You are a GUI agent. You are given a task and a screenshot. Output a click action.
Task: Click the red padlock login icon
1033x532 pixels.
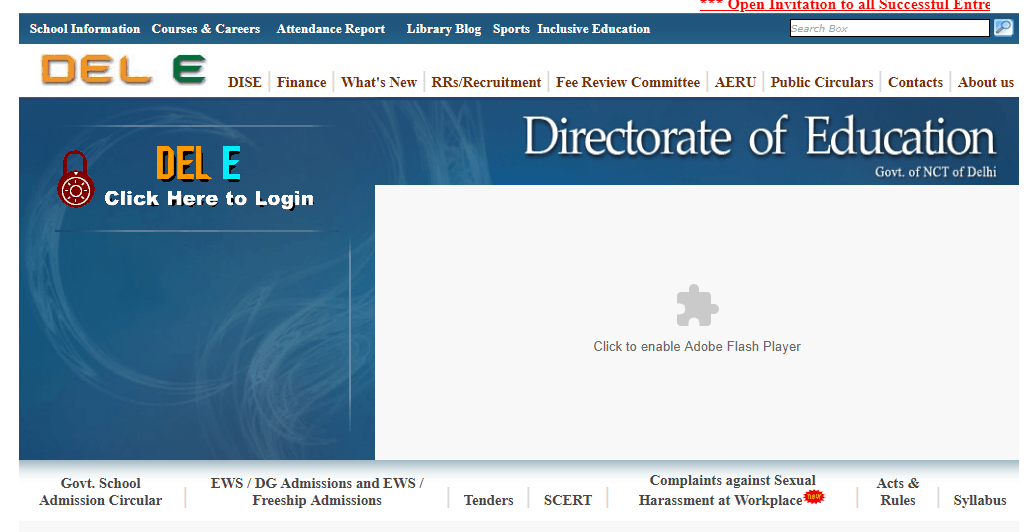pyautogui.click(x=75, y=180)
